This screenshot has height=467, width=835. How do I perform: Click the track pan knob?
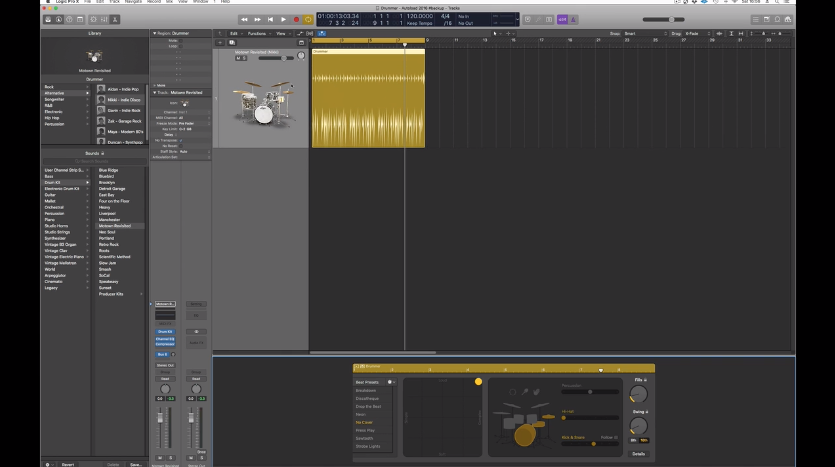point(301,55)
